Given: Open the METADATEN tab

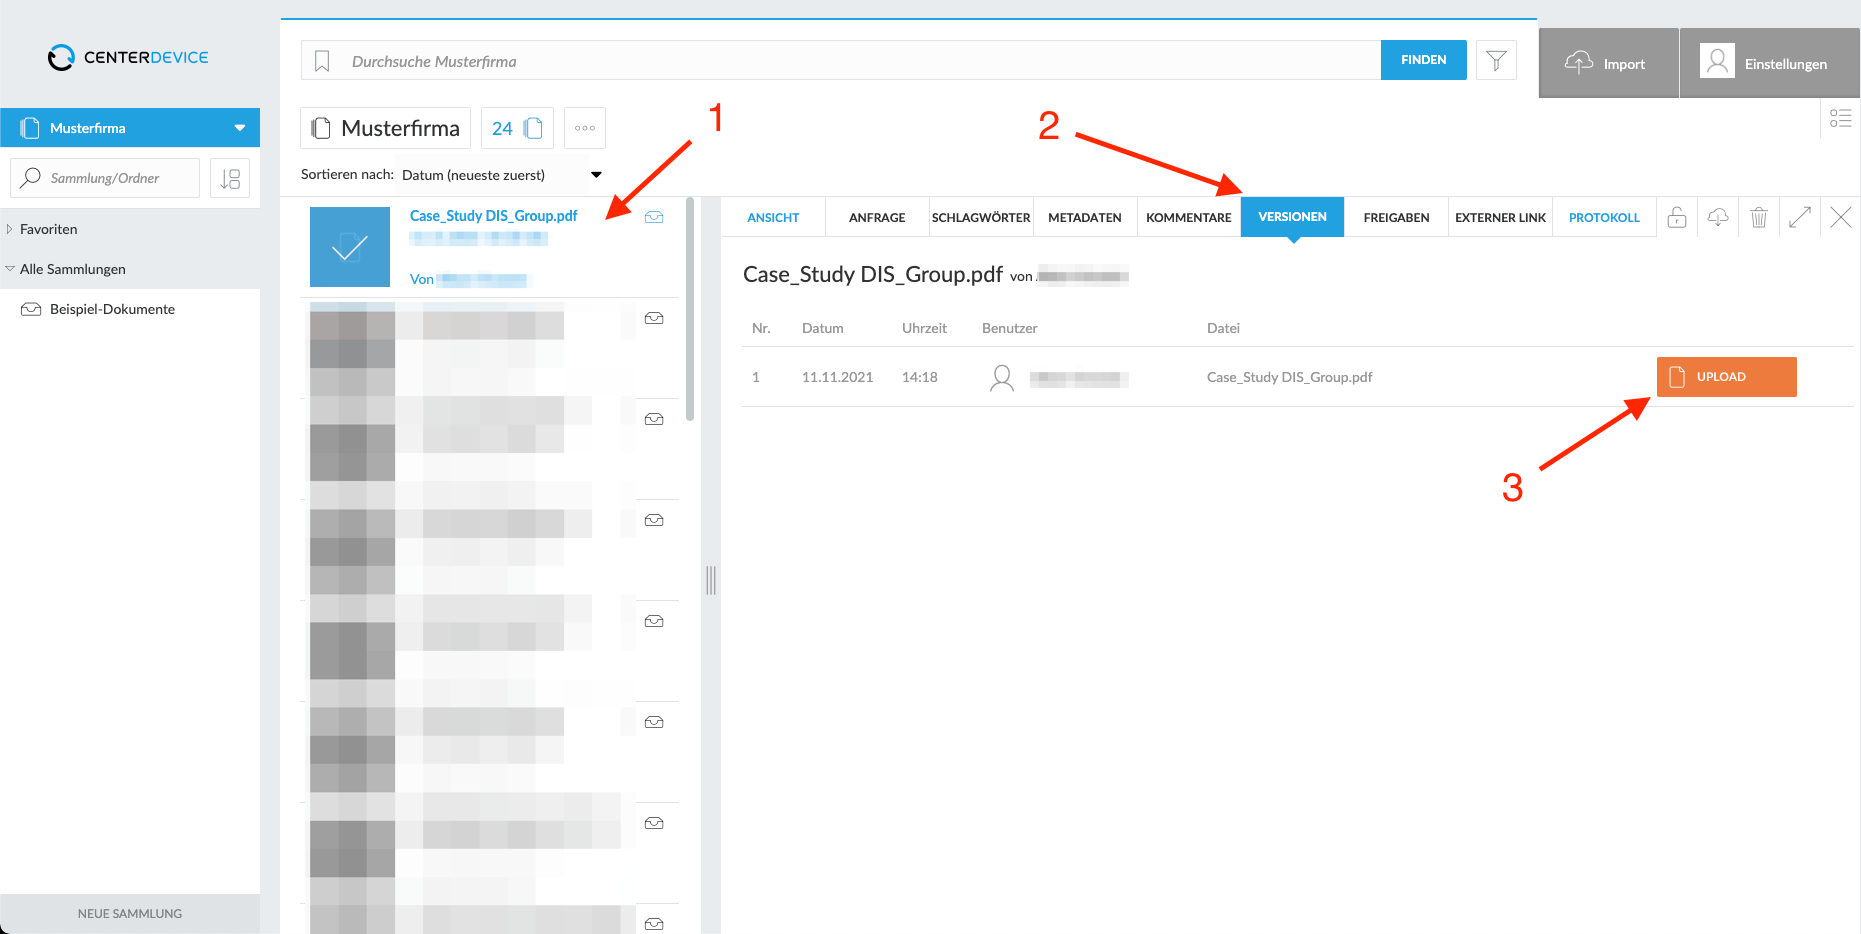Looking at the screenshot, I should [x=1085, y=217].
